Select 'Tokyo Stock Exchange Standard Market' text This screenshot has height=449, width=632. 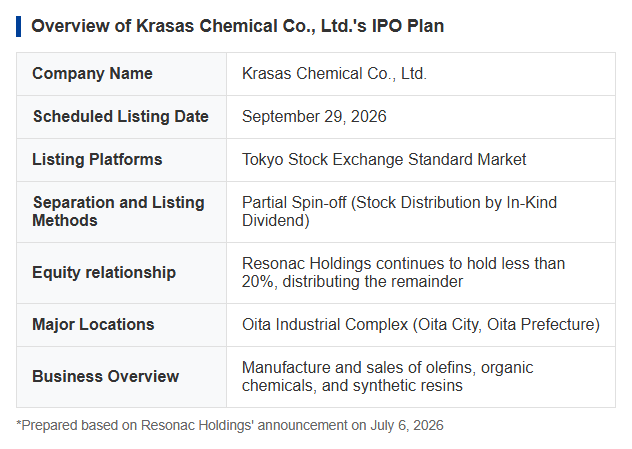click(384, 160)
